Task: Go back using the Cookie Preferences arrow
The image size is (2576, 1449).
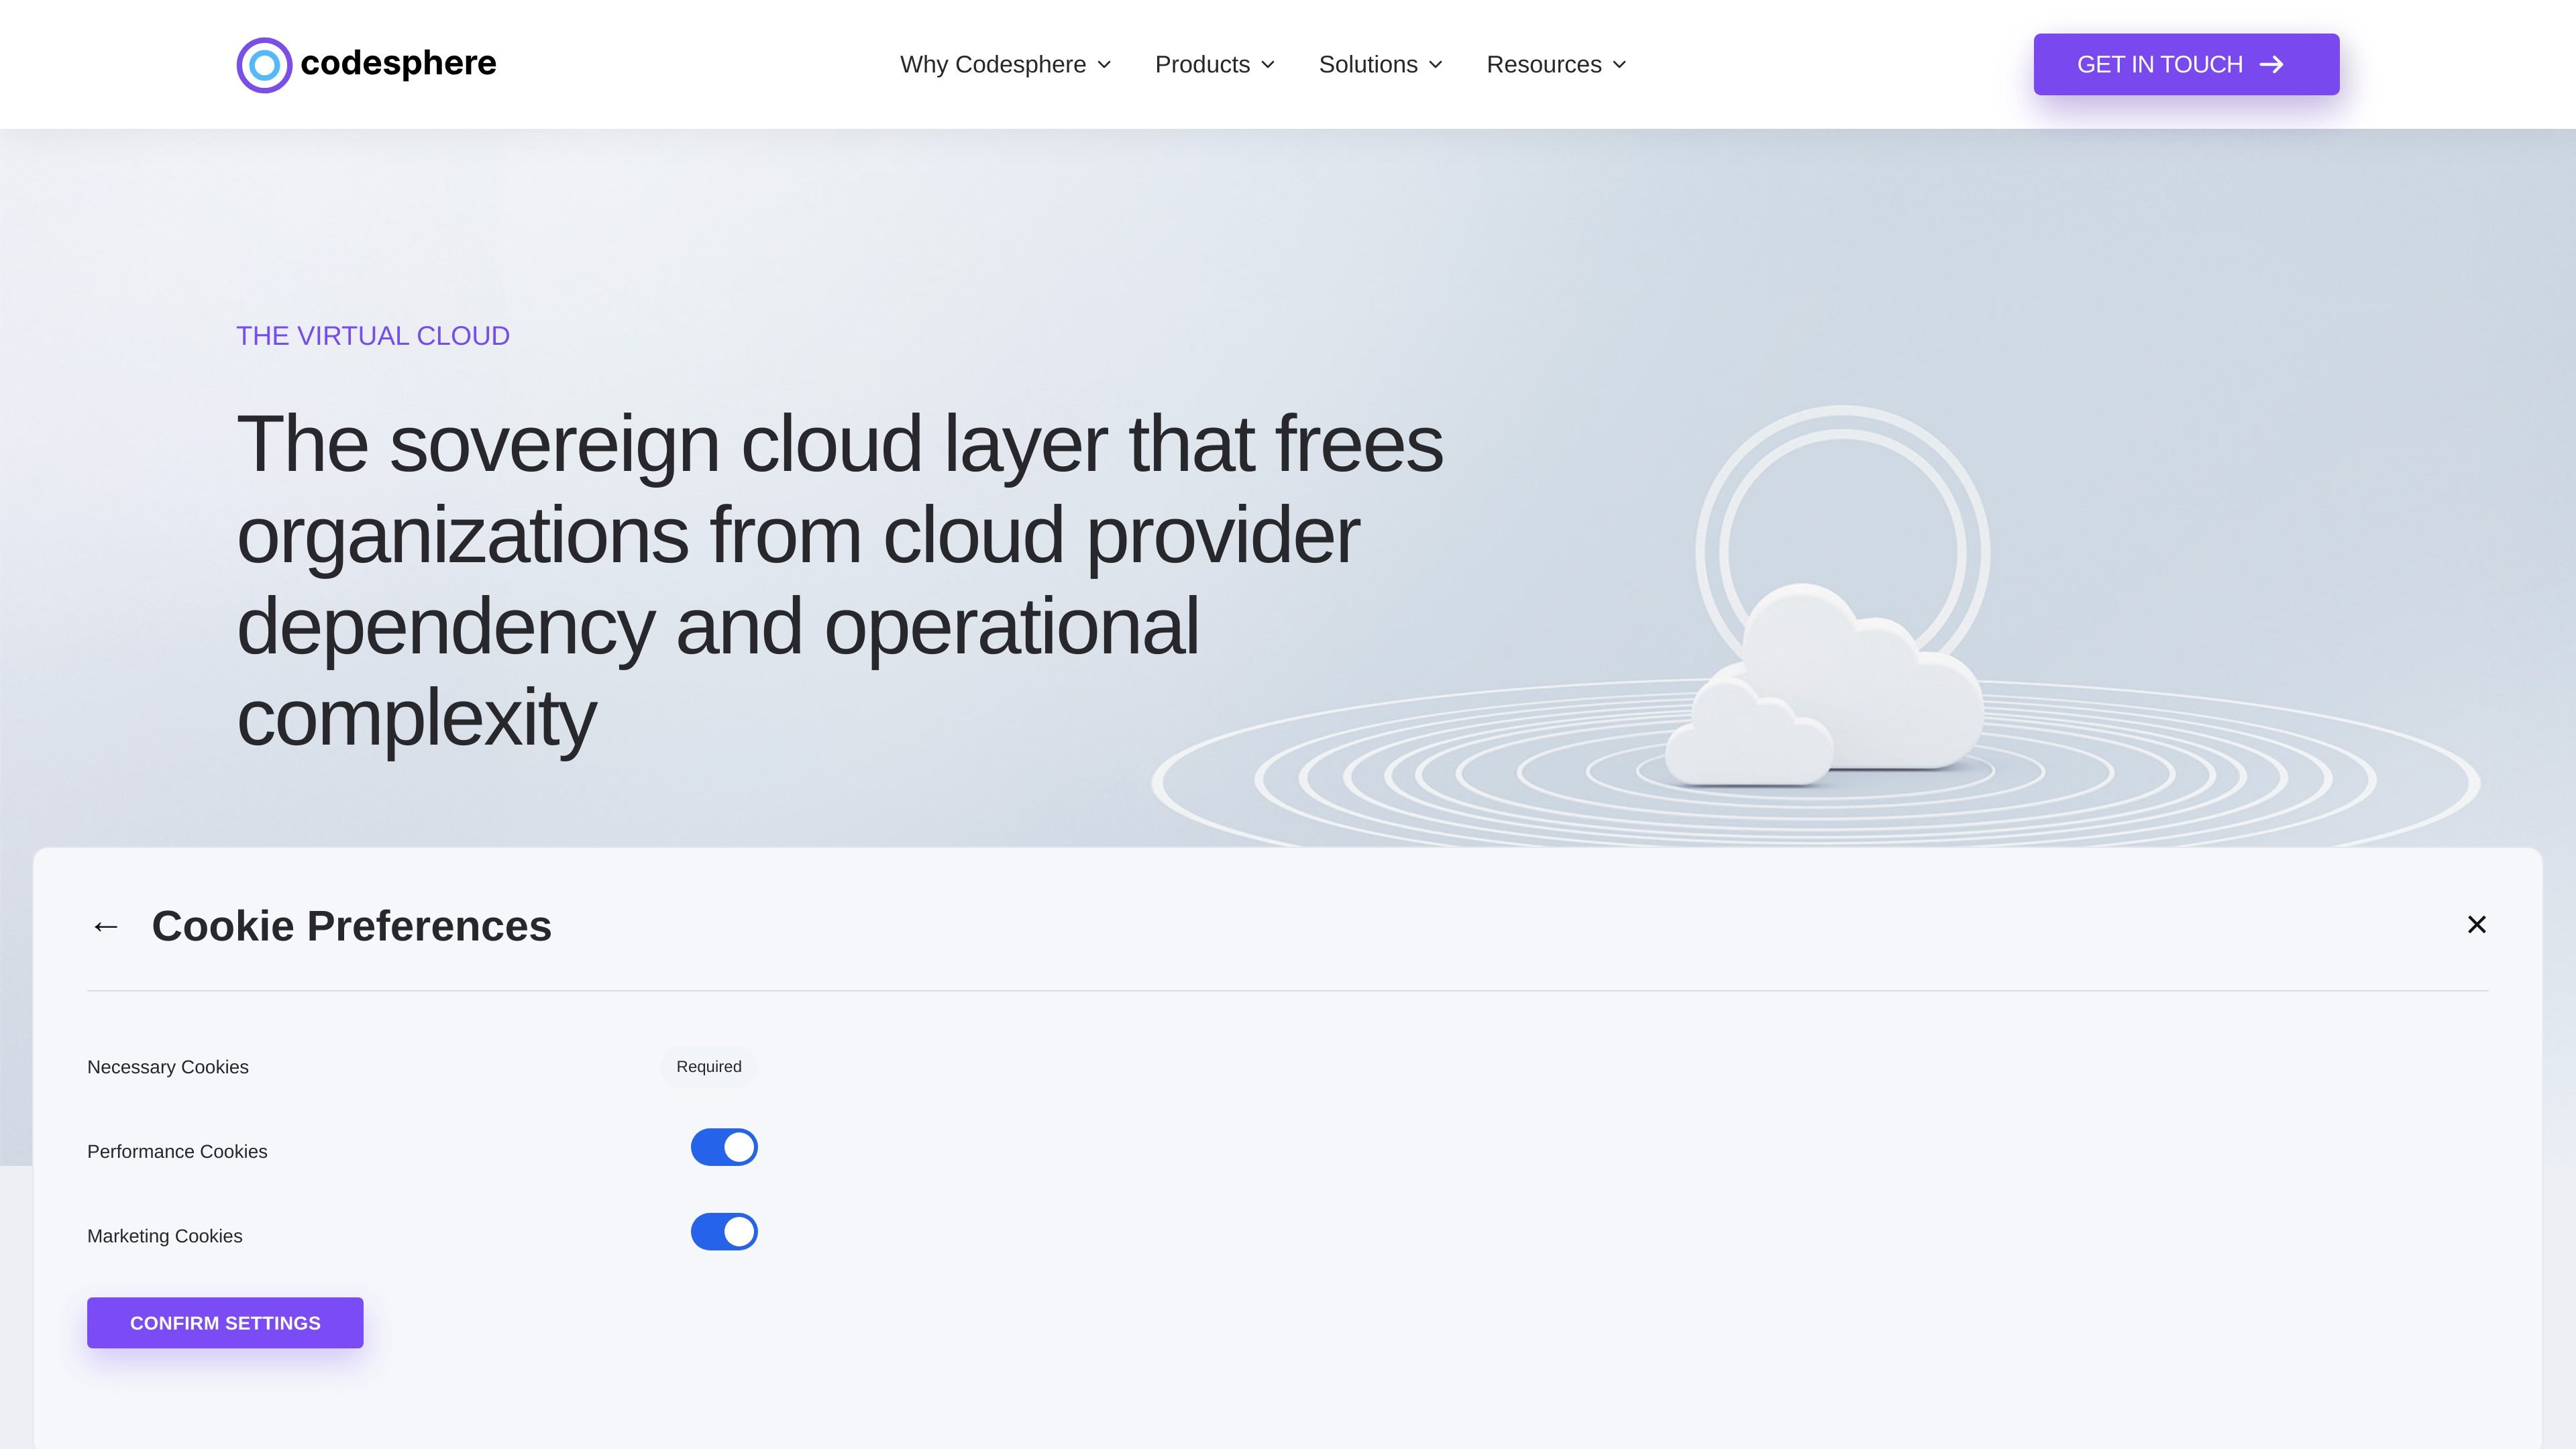Action: point(106,926)
